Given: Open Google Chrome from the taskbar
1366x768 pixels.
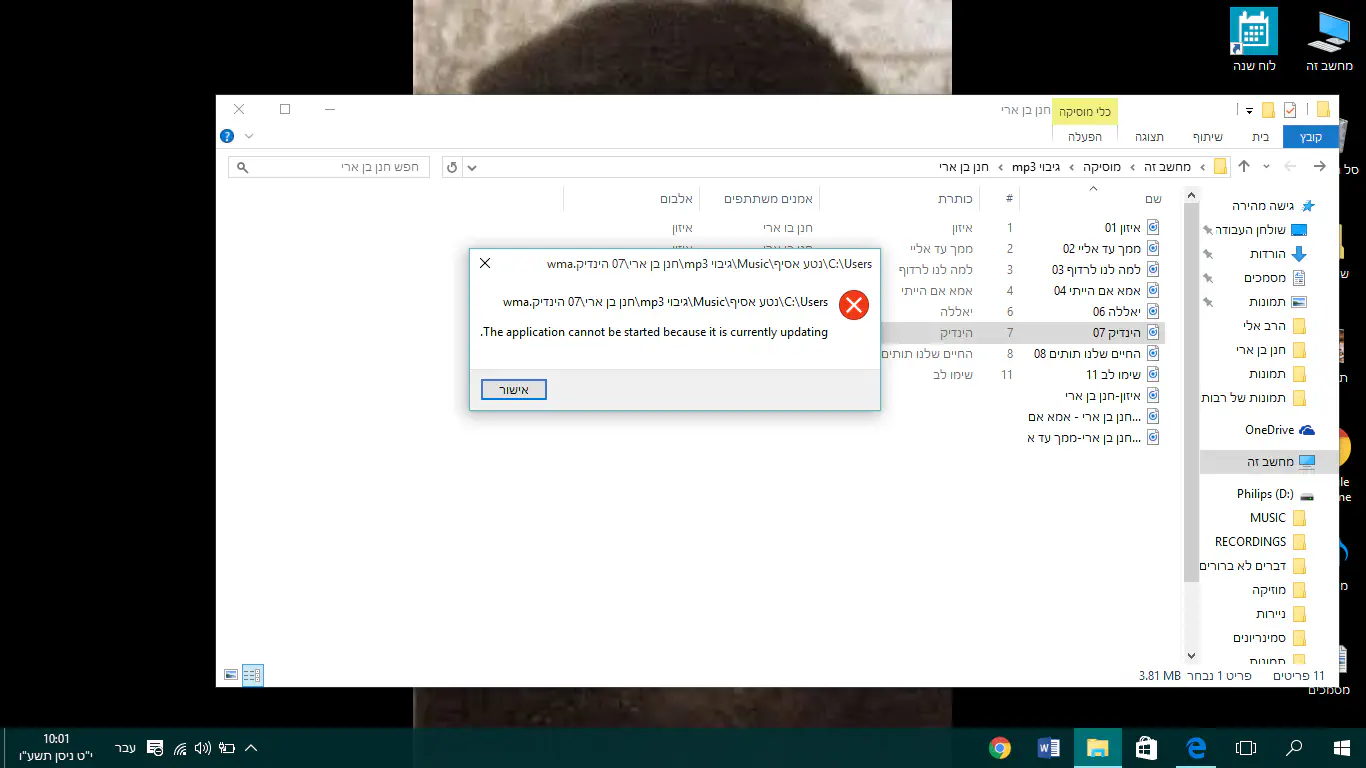Looking at the screenshot, I should tap(999, 748).
